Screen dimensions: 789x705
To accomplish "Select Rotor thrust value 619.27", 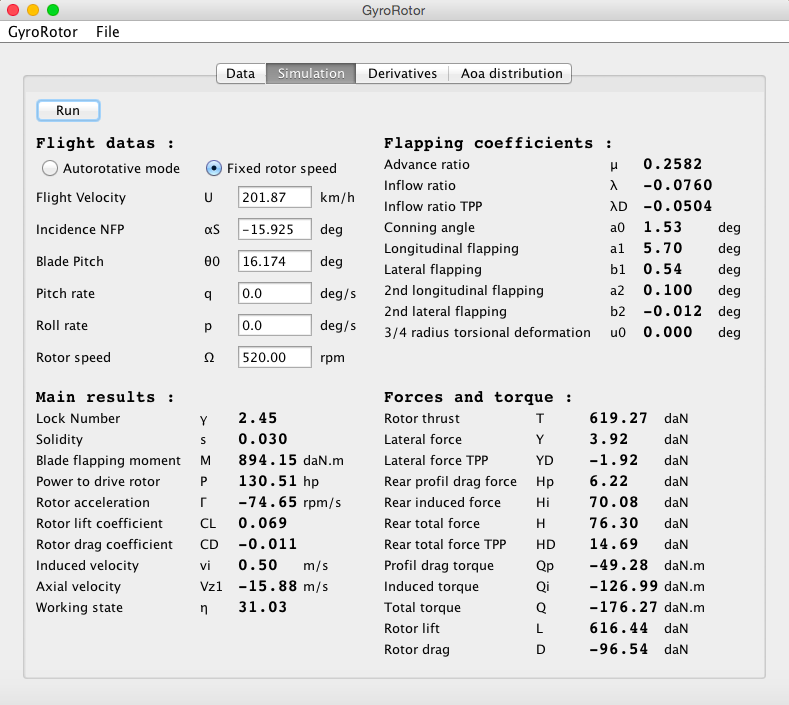I will [x=618, y=418].
